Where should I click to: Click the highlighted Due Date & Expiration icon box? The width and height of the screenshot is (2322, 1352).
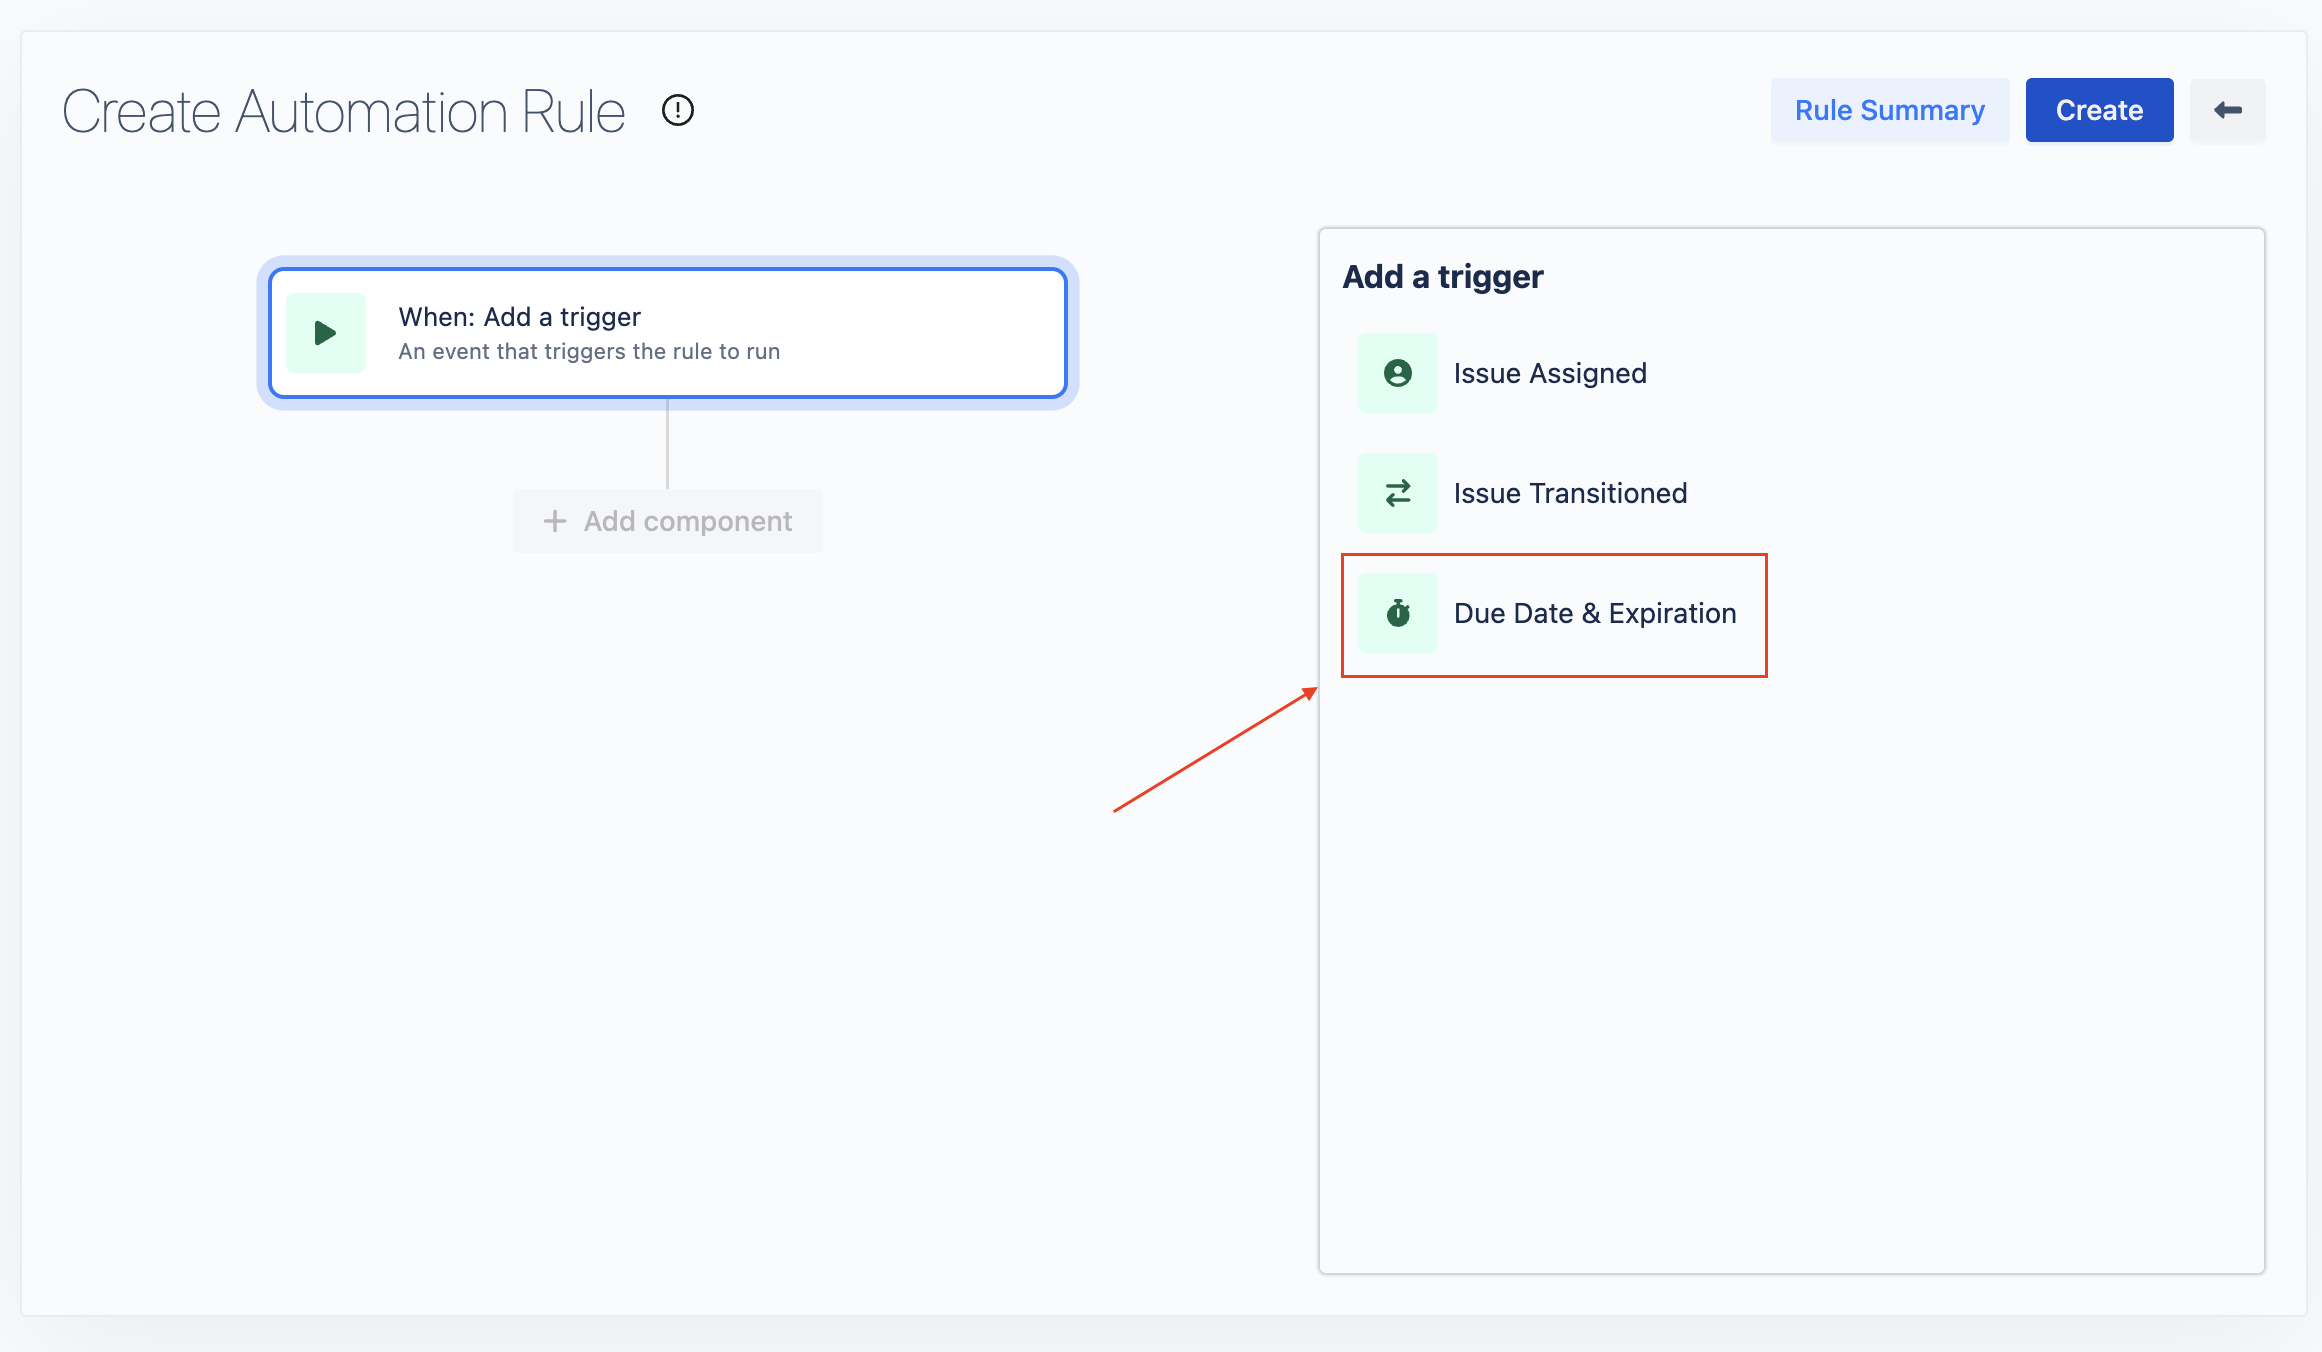pyautogui.click(x=1397, y=613)
